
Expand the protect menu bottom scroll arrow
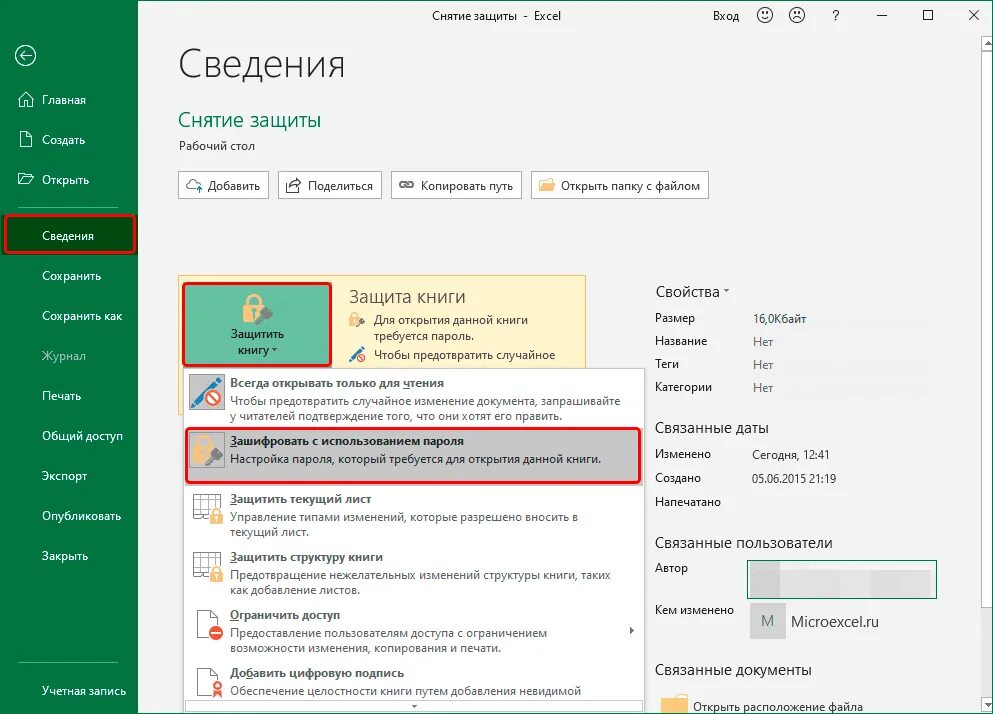point(414,706)
